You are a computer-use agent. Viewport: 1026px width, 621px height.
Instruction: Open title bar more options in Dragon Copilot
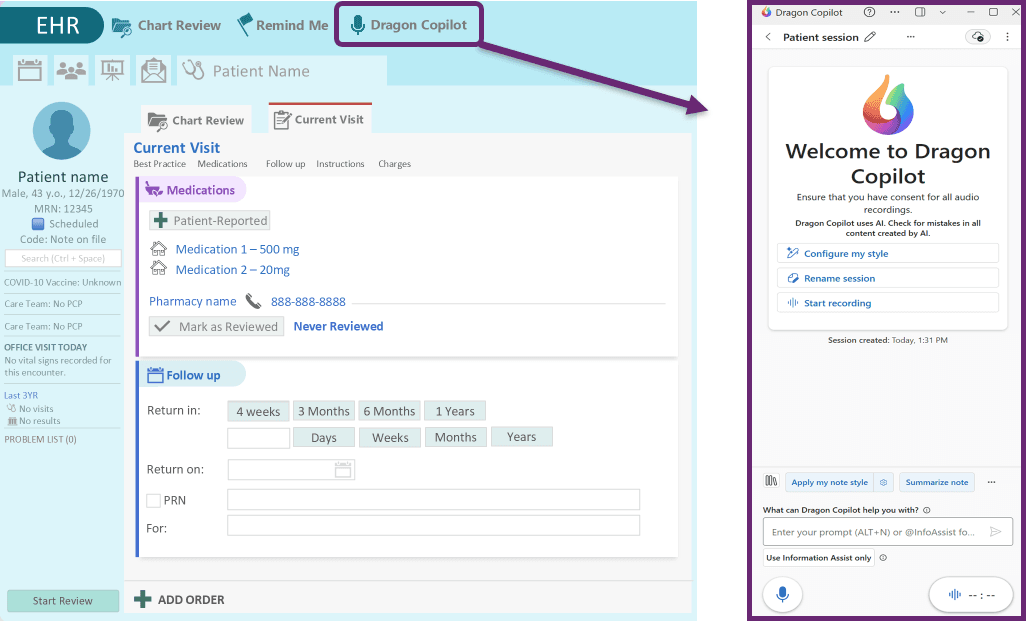pyautogui.click(x=894, y=12)
